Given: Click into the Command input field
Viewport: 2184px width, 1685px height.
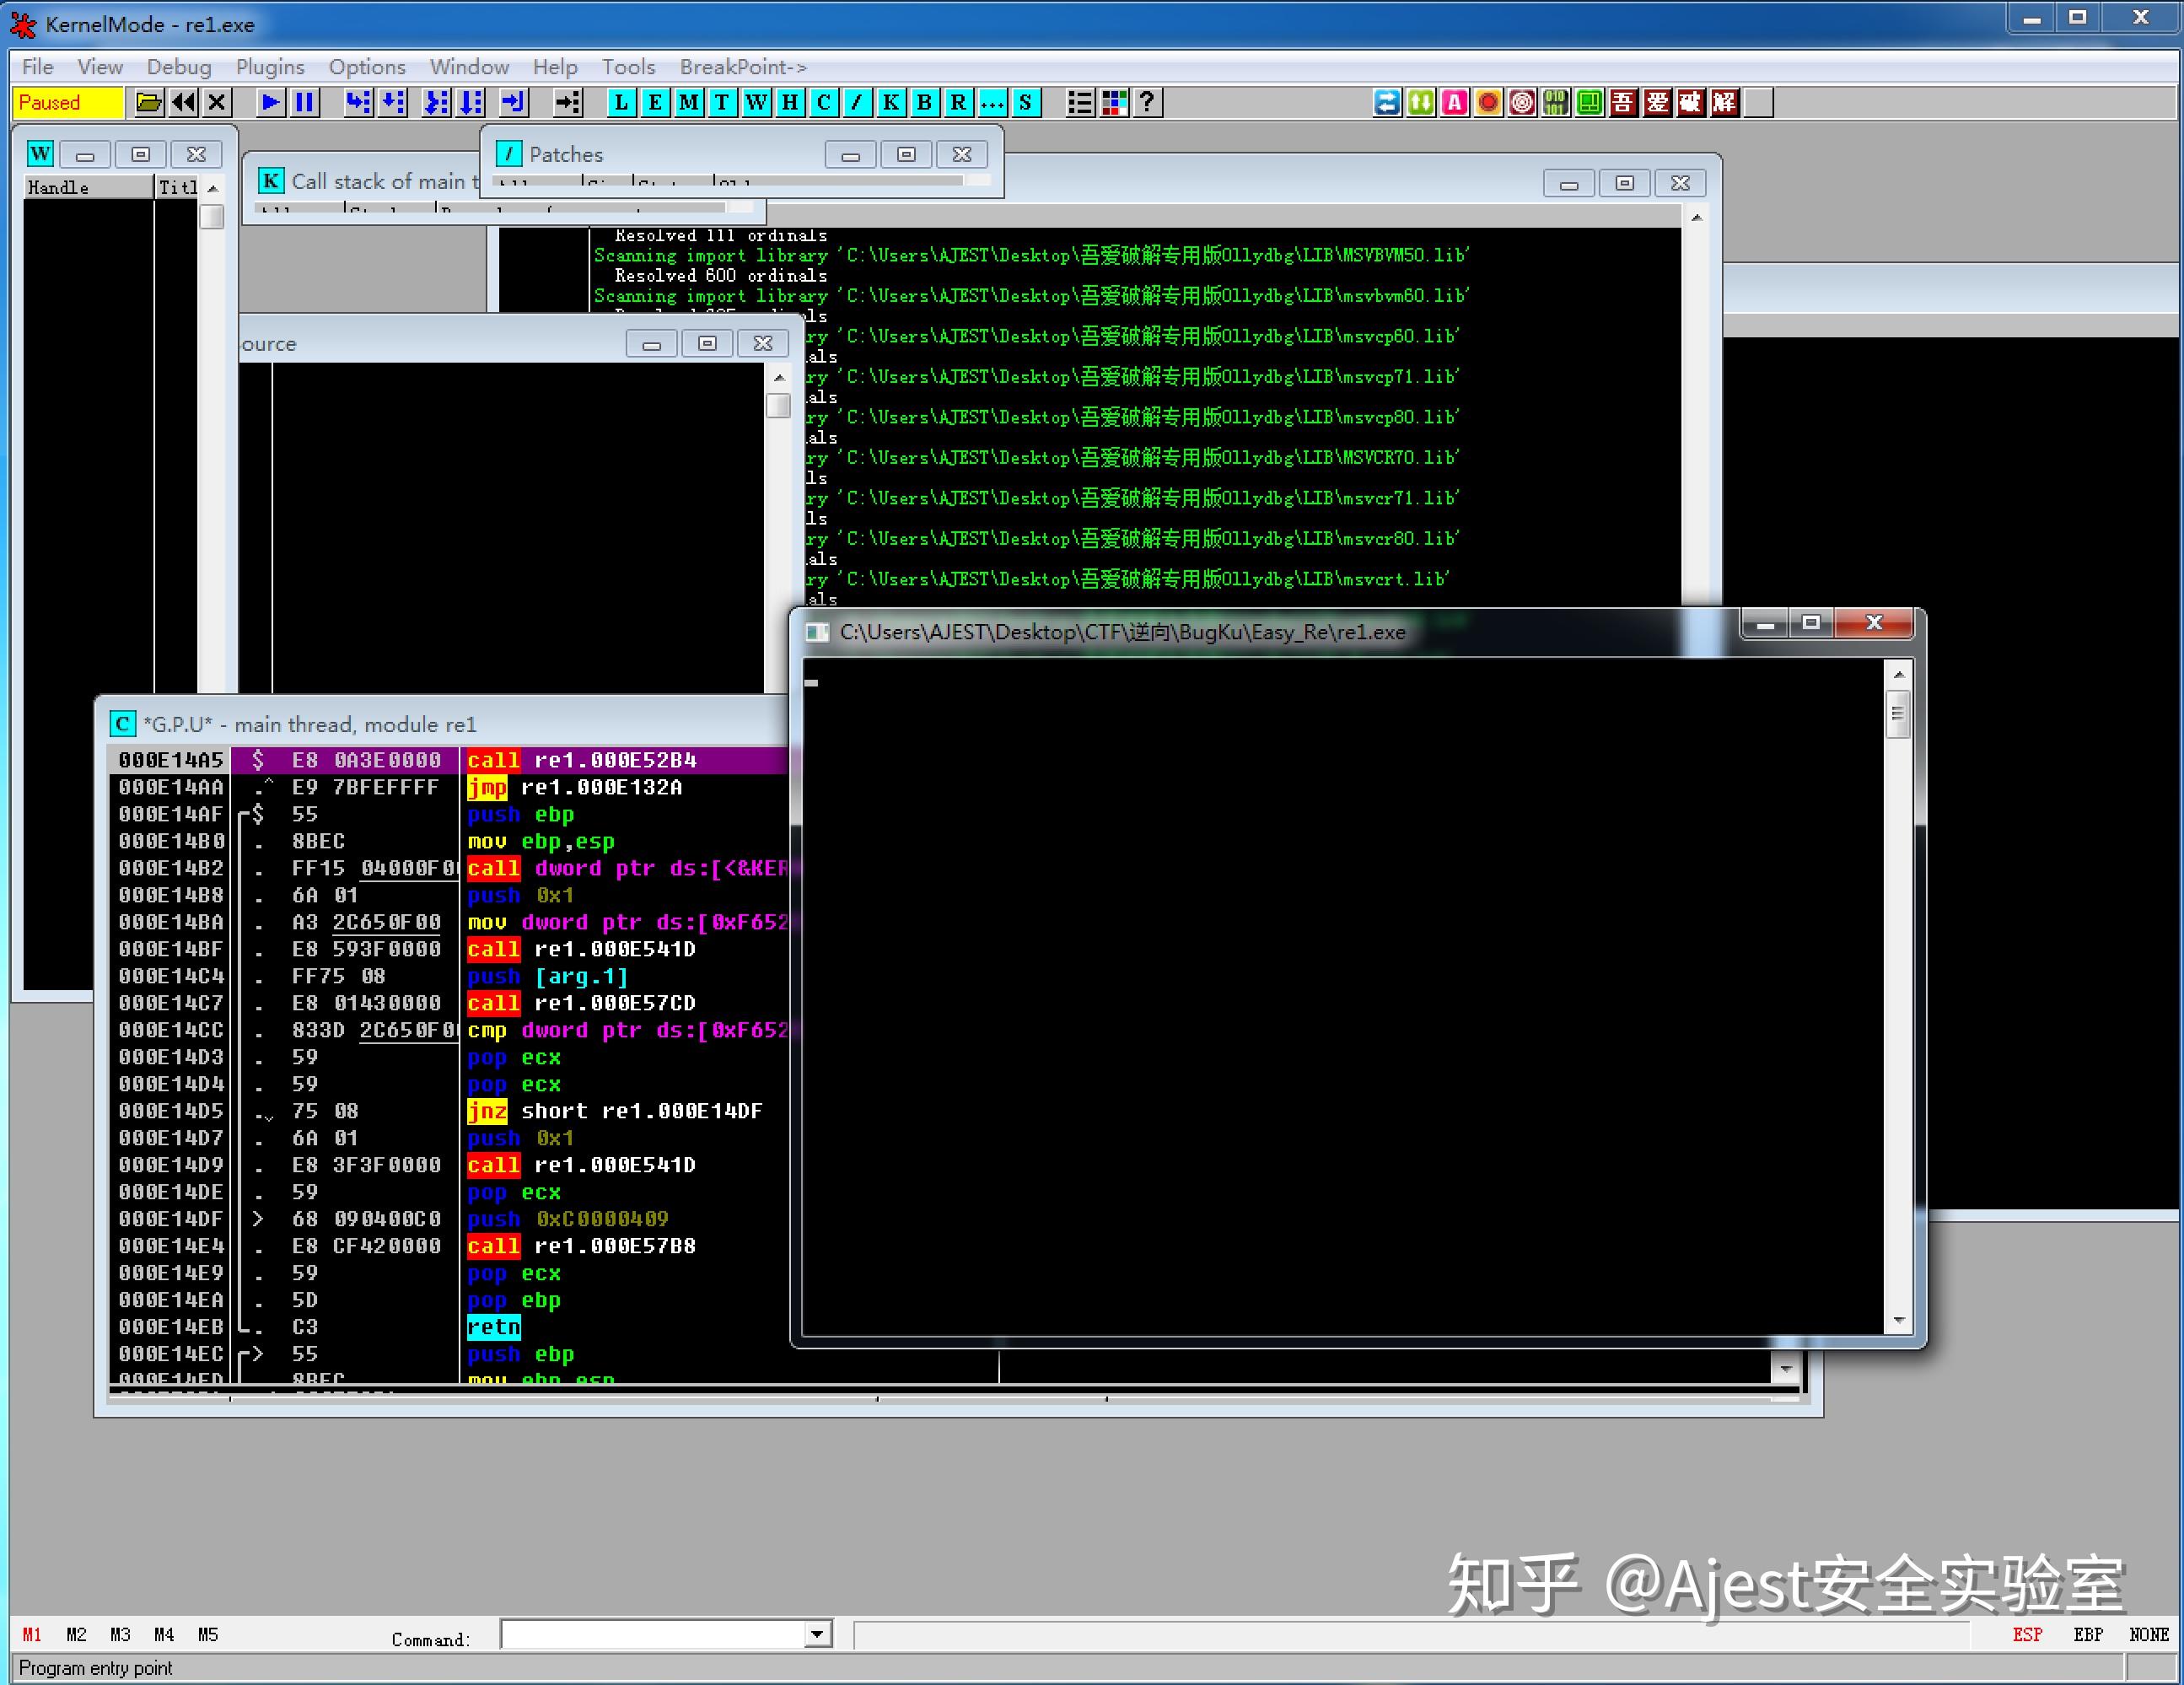Looking at the screenshot, I should (654, 1634).
